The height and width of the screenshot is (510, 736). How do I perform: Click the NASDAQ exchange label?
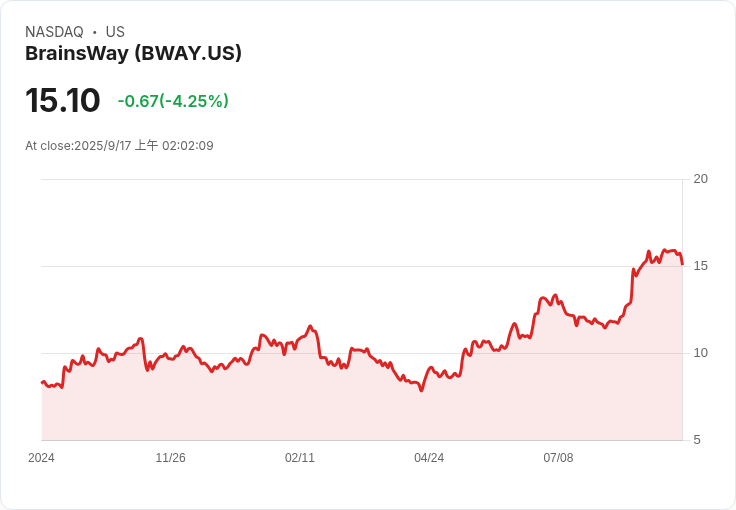[x=54, y=32]
